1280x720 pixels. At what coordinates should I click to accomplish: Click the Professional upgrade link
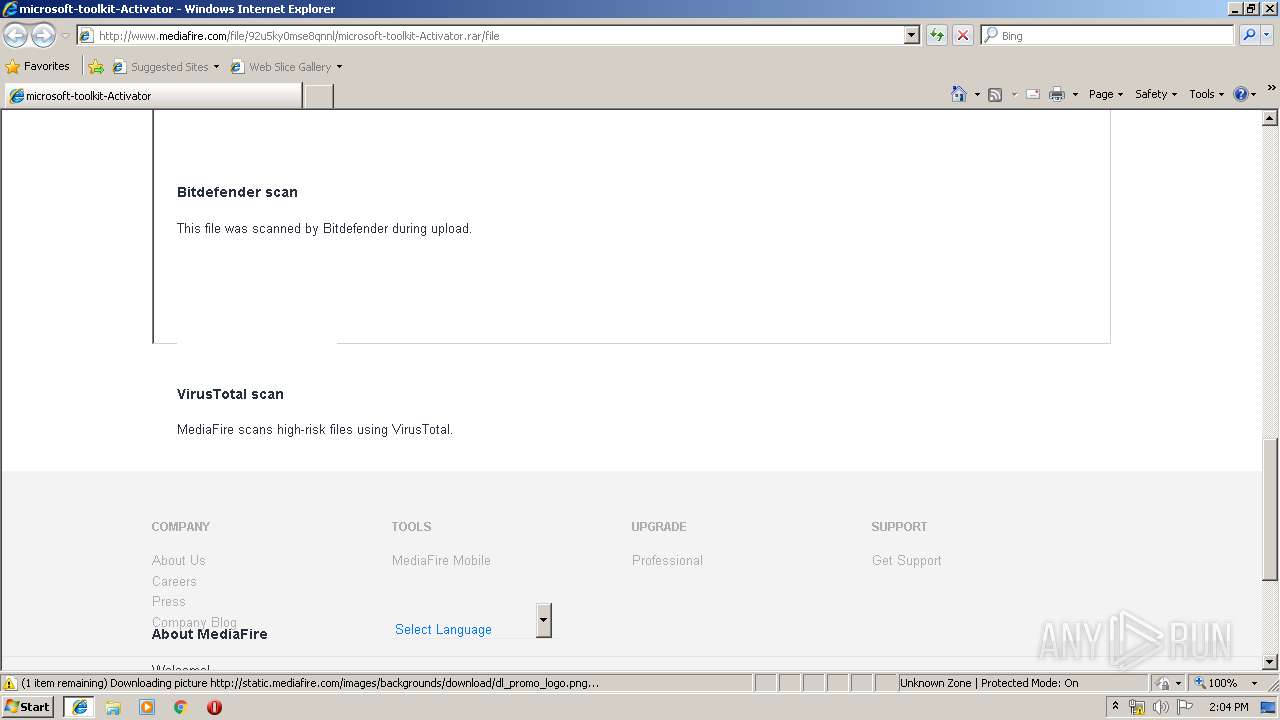(667, 561)
